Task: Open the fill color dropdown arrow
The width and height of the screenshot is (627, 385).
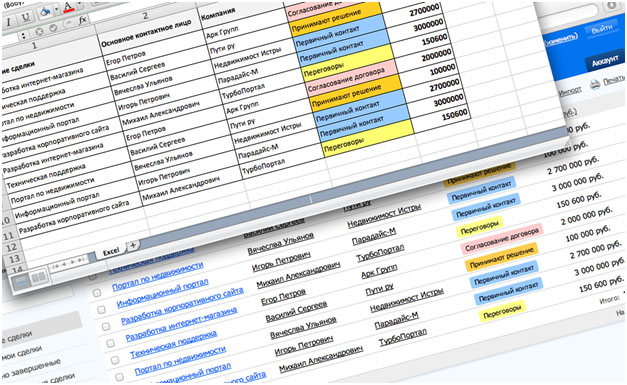Action: tap(56, 9)
